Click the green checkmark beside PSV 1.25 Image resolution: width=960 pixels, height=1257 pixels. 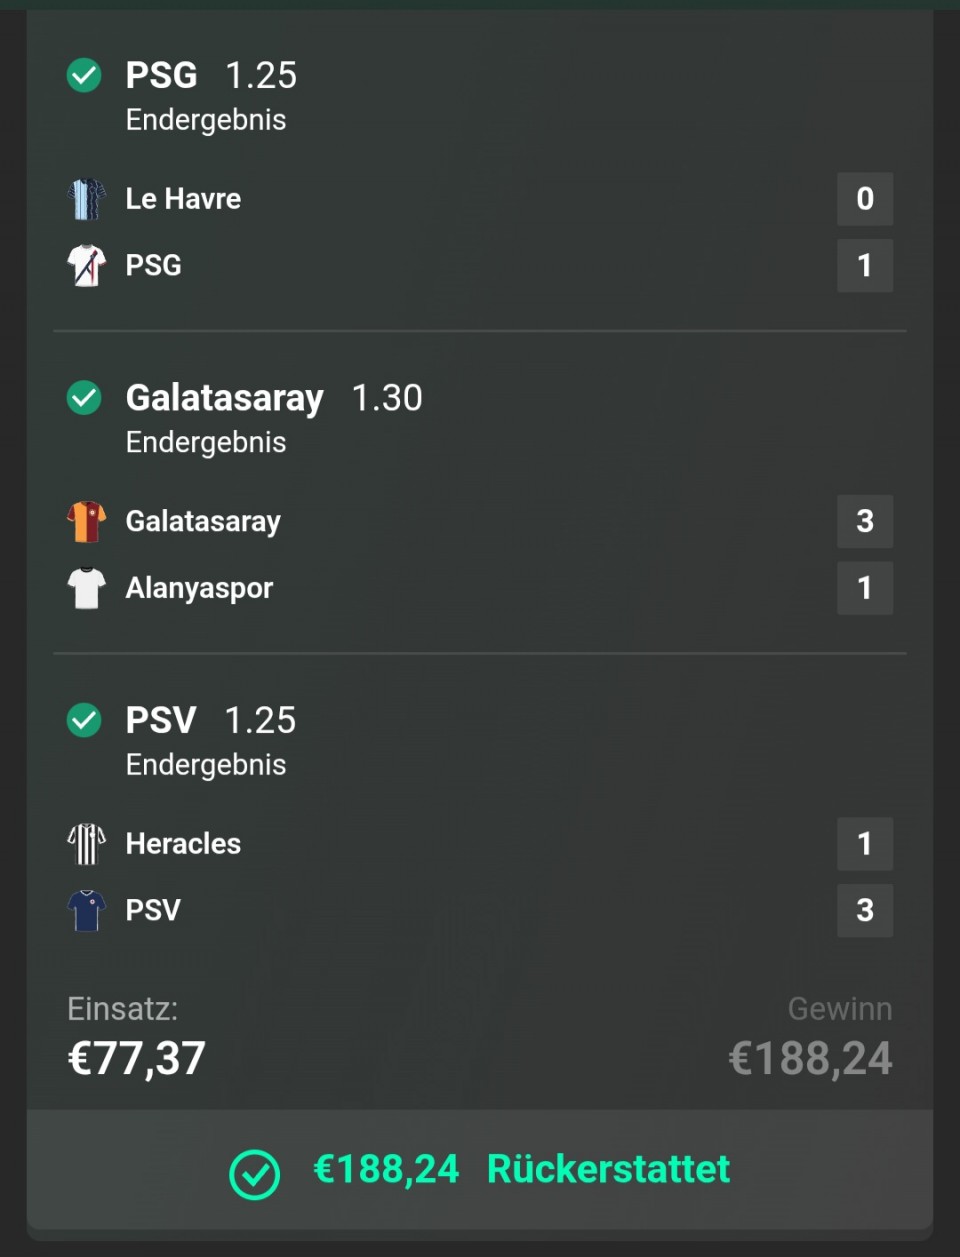[84, 720]
